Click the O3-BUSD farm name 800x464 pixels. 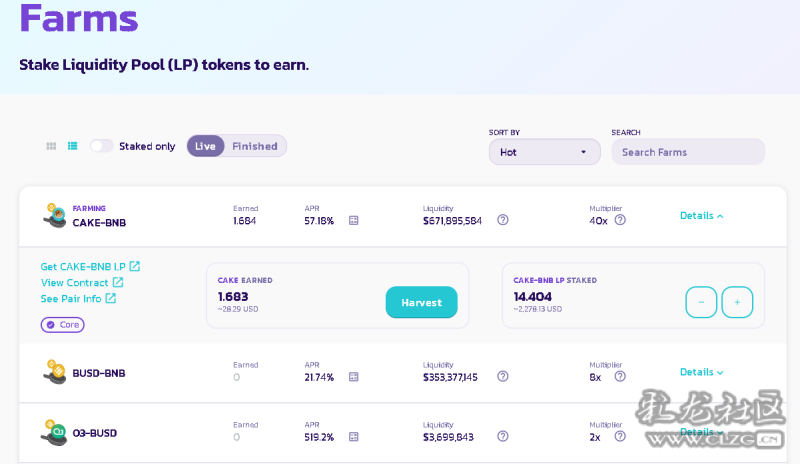94,433
